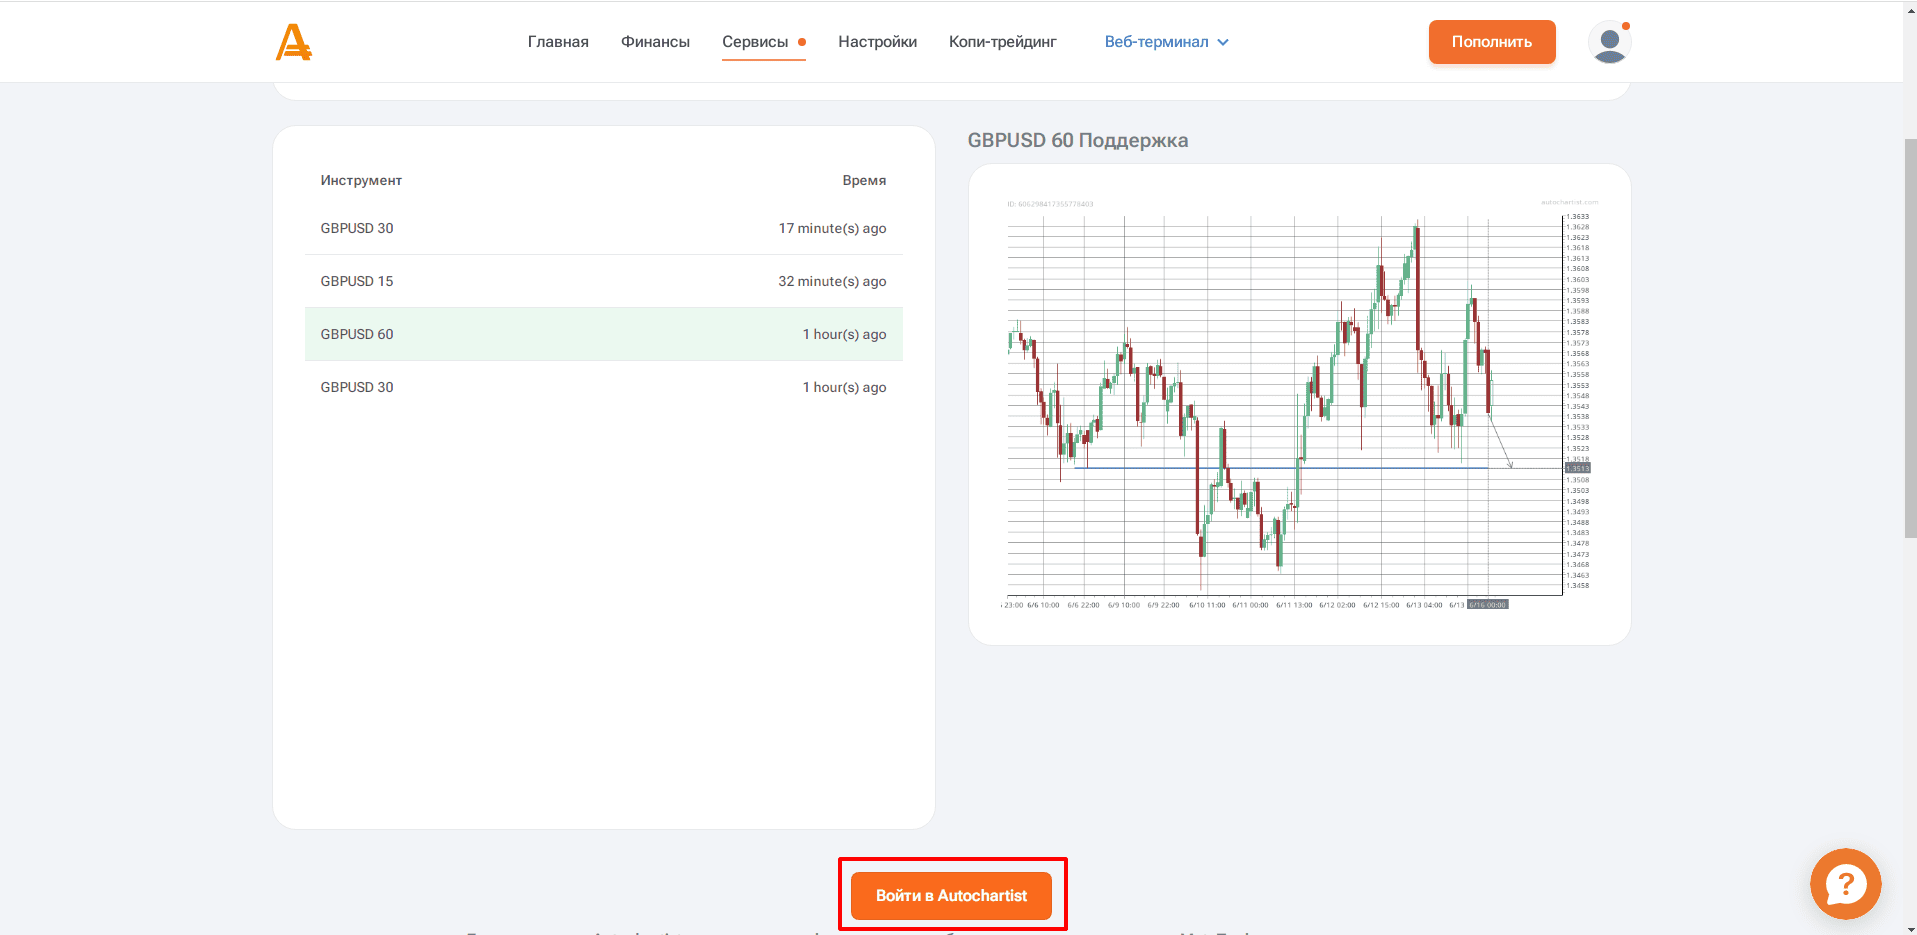
Task: Select the GBPUSD 15 row
Action: pyautogui.click(x=604, y=281)
